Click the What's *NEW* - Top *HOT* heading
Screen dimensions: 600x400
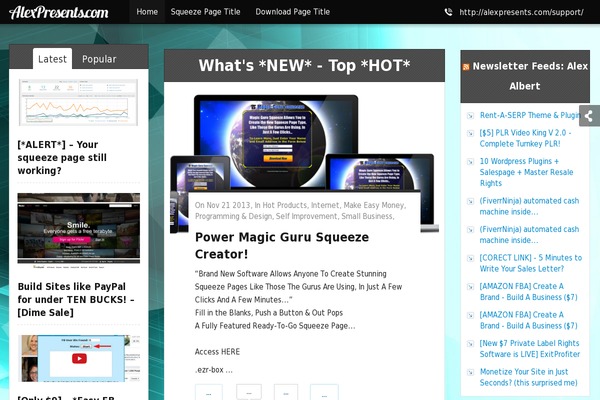[304, 65]
